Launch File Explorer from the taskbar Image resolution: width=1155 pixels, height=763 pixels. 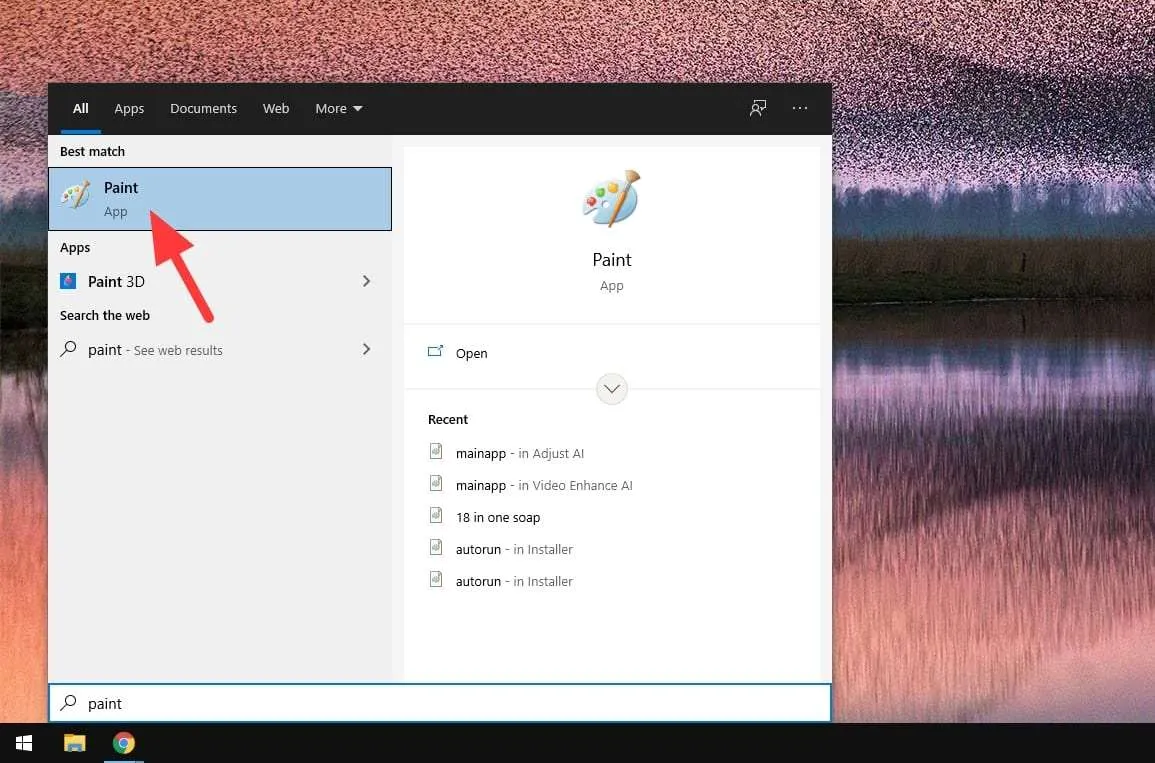tap(74, 743)
